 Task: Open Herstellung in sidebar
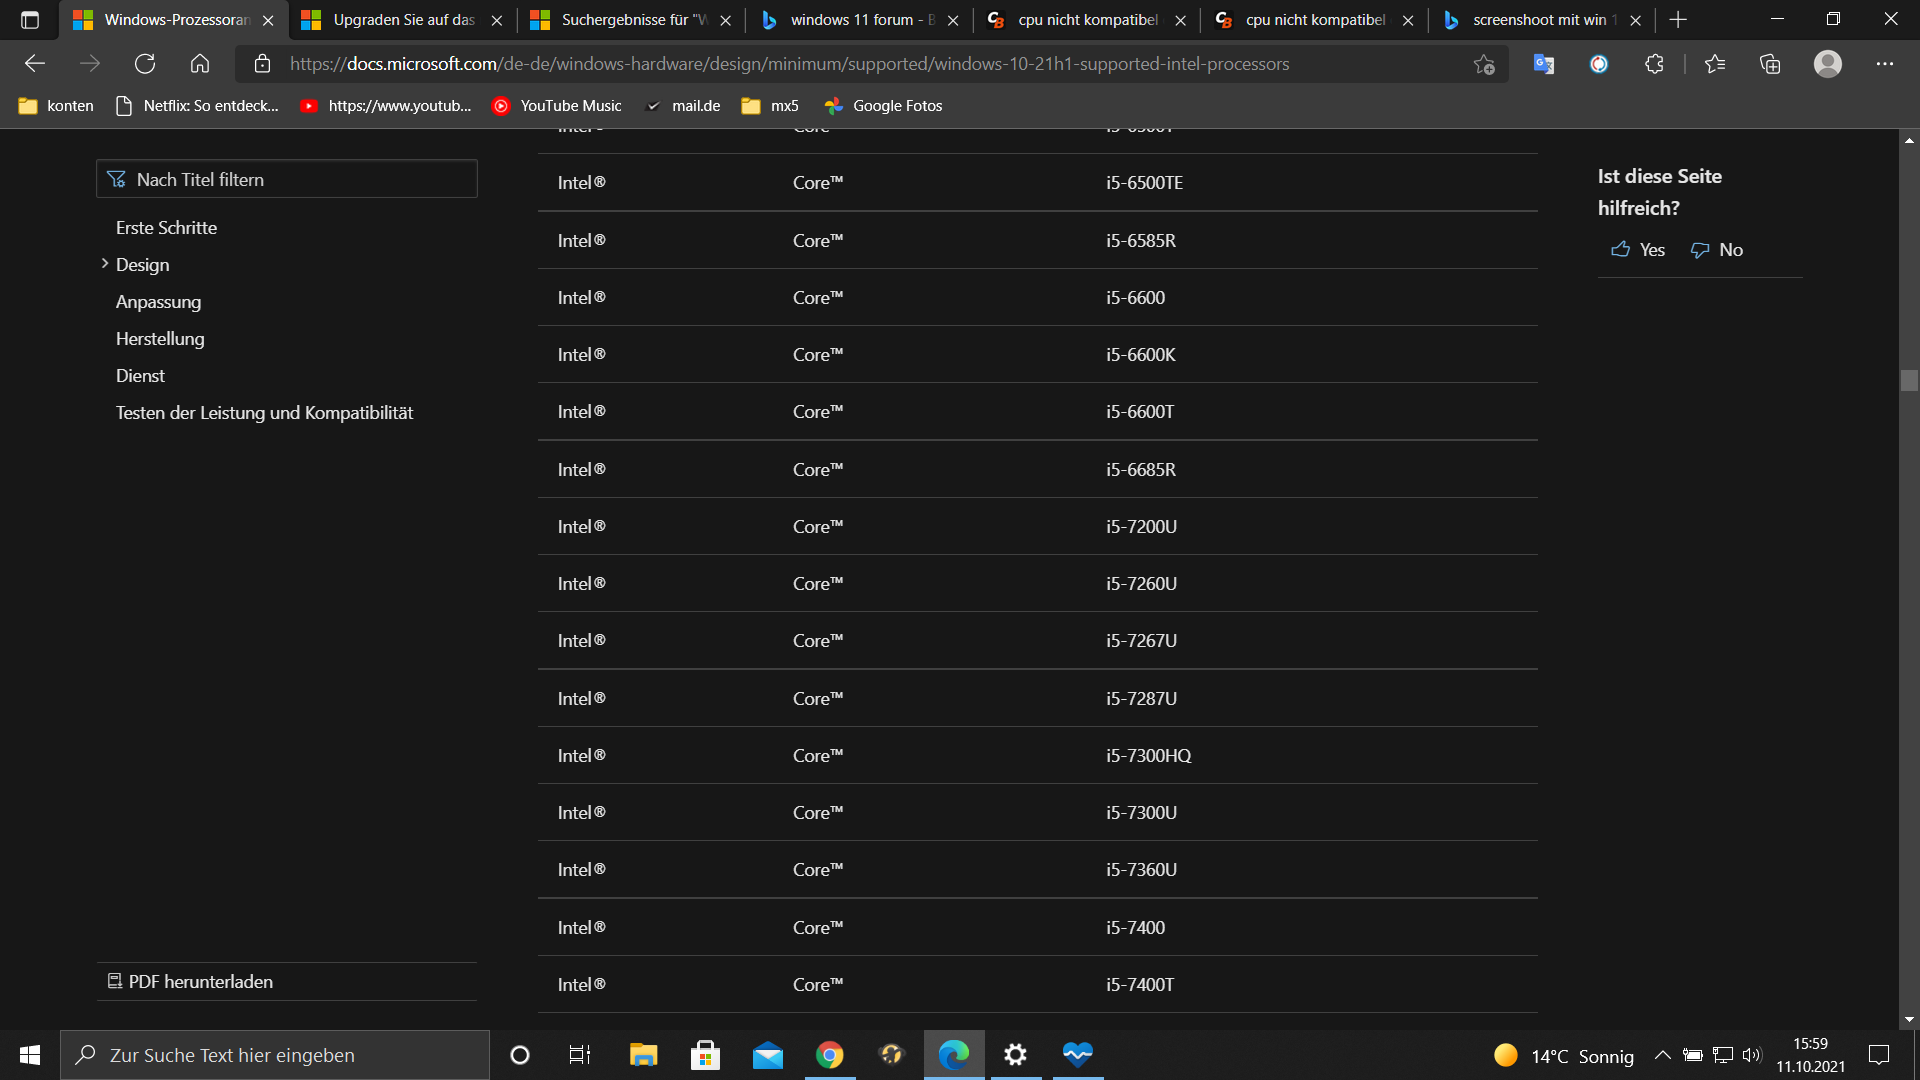point(160,339)
